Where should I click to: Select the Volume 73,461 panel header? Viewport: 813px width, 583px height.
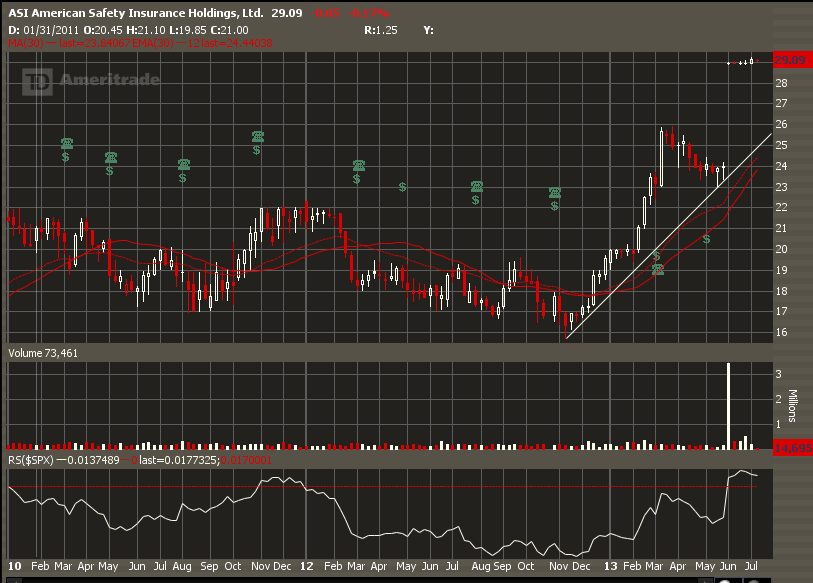click(43, 353)
